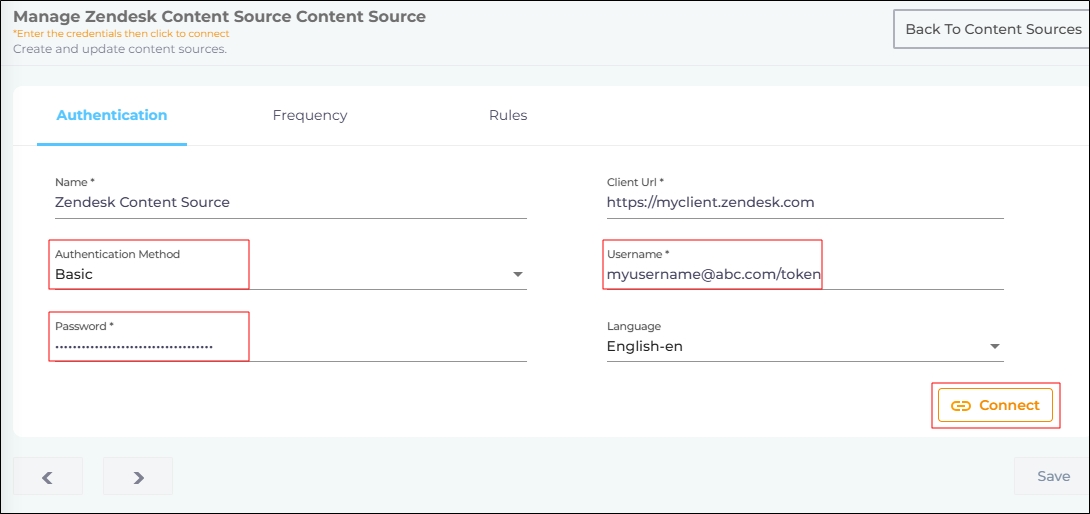The width and height of the screenshot is (1090, 514).
Task: Click the orange 'Enter the credentials' hint text
Action: 121,34
